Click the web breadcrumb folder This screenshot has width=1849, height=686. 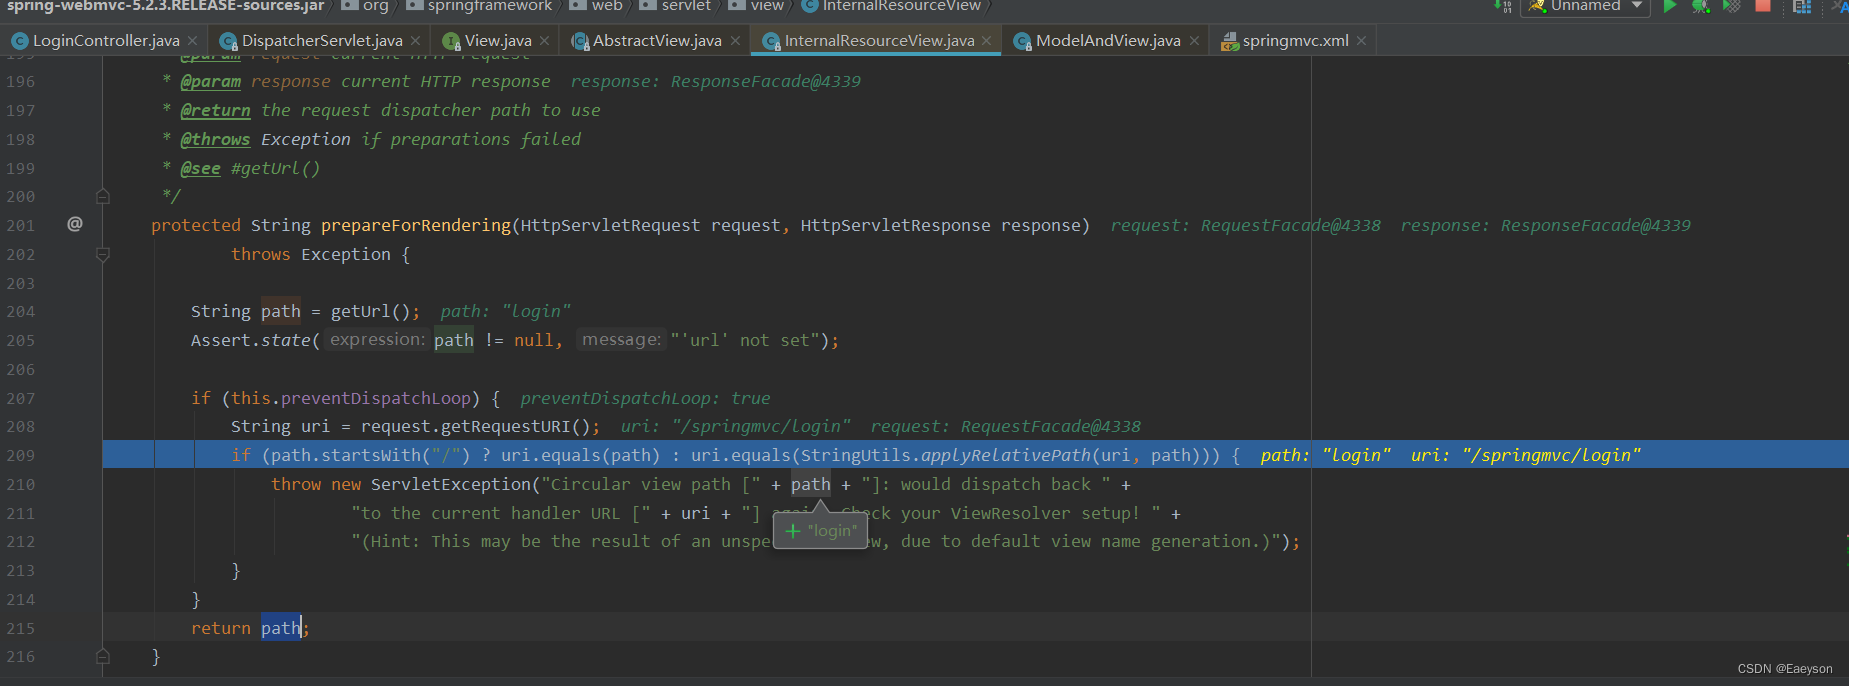tap(596, 6)
